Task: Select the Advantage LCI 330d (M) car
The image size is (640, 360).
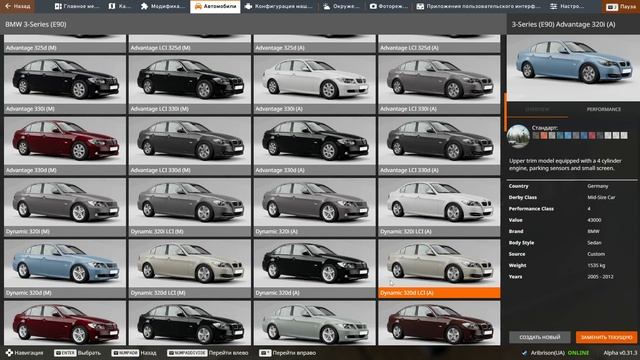Action: click(190, 146)
